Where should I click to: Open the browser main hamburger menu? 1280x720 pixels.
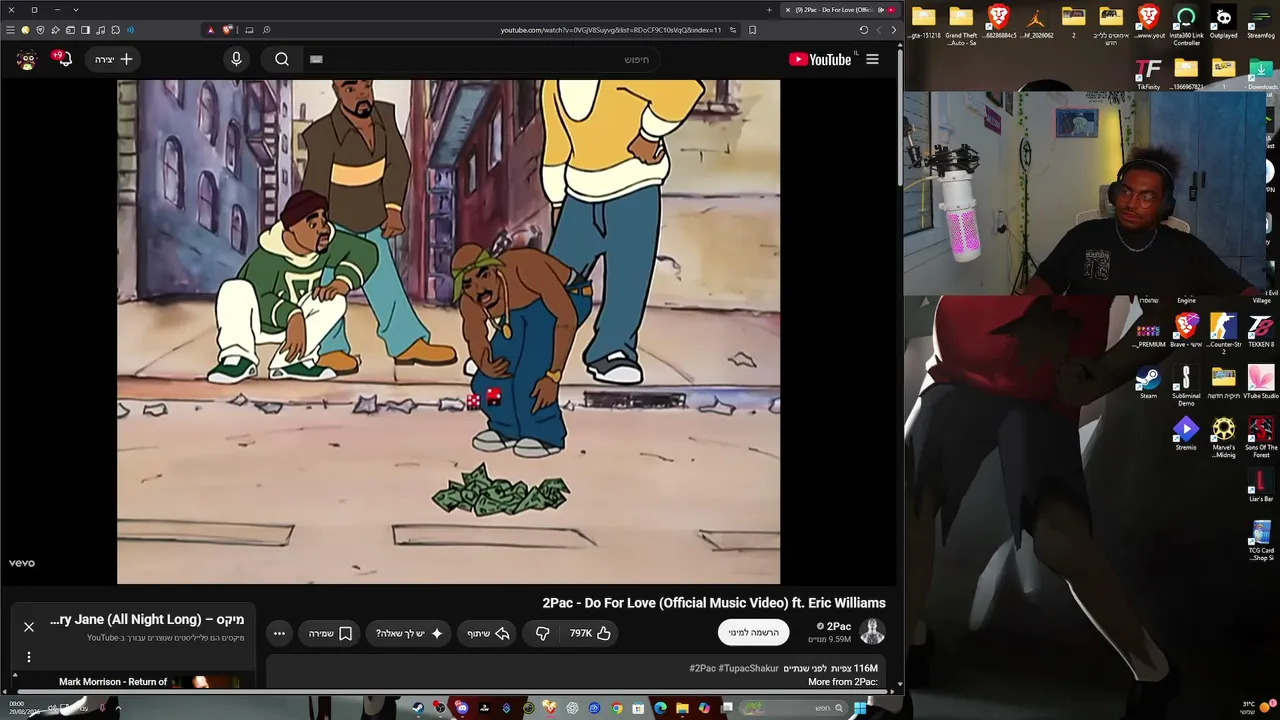pos(11,30)
